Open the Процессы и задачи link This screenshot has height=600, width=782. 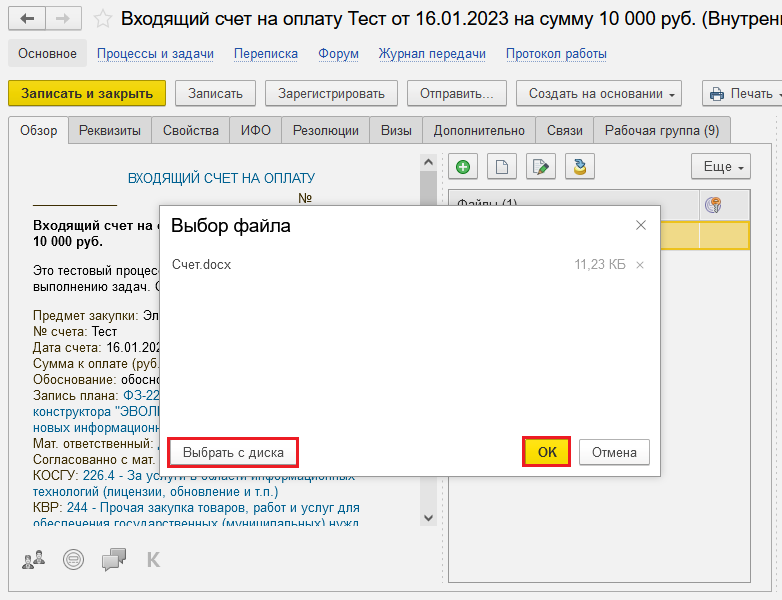click(155, 54)
